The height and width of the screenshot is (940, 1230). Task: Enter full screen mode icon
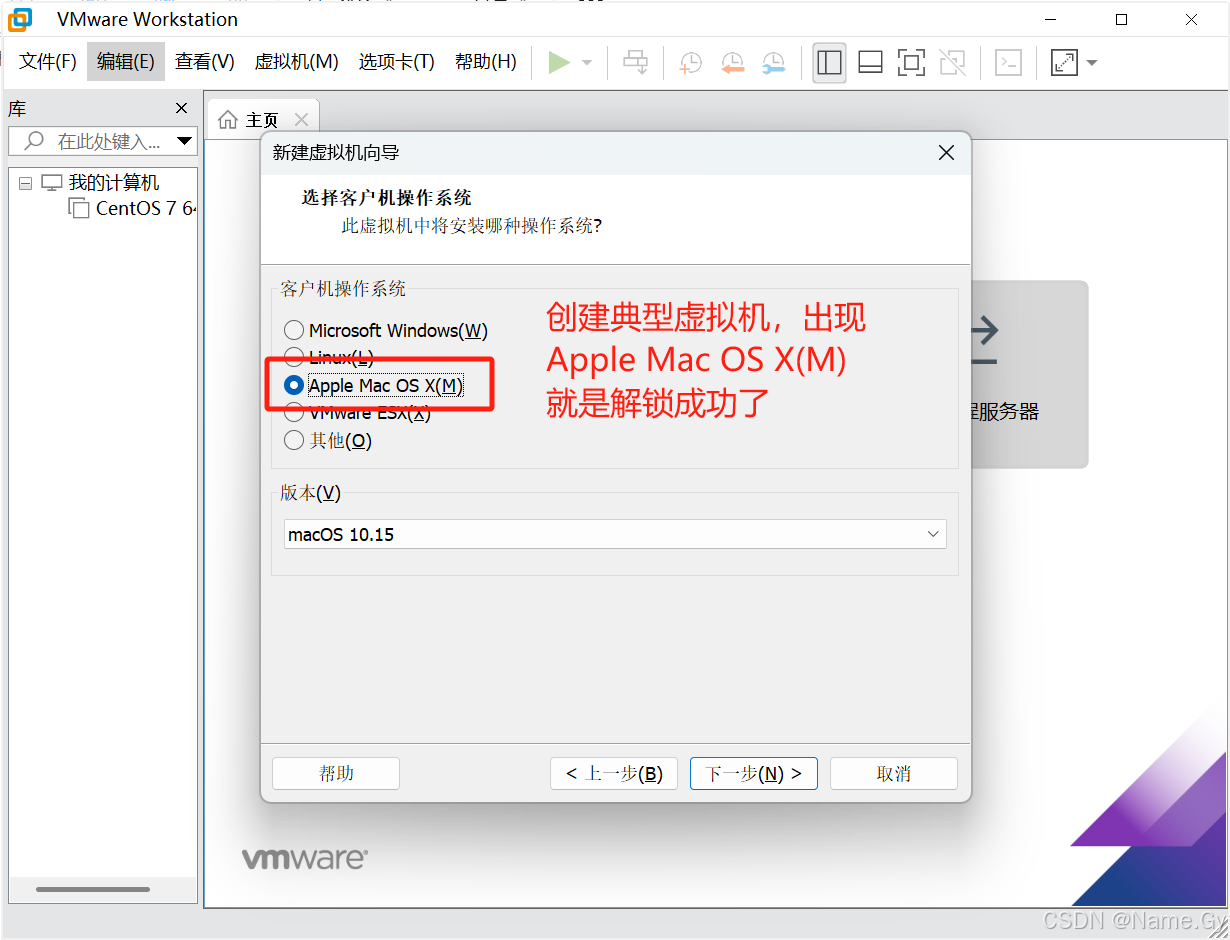coord(911,63)
